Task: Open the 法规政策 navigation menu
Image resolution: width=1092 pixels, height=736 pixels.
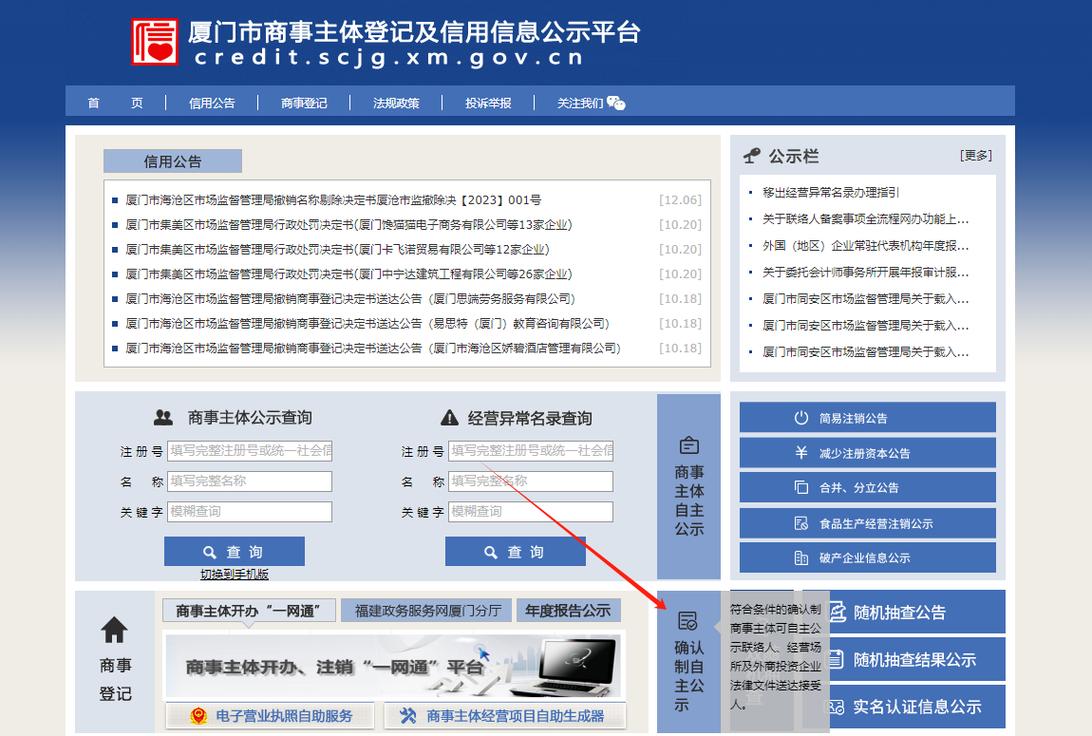Action: coord(397,101)
